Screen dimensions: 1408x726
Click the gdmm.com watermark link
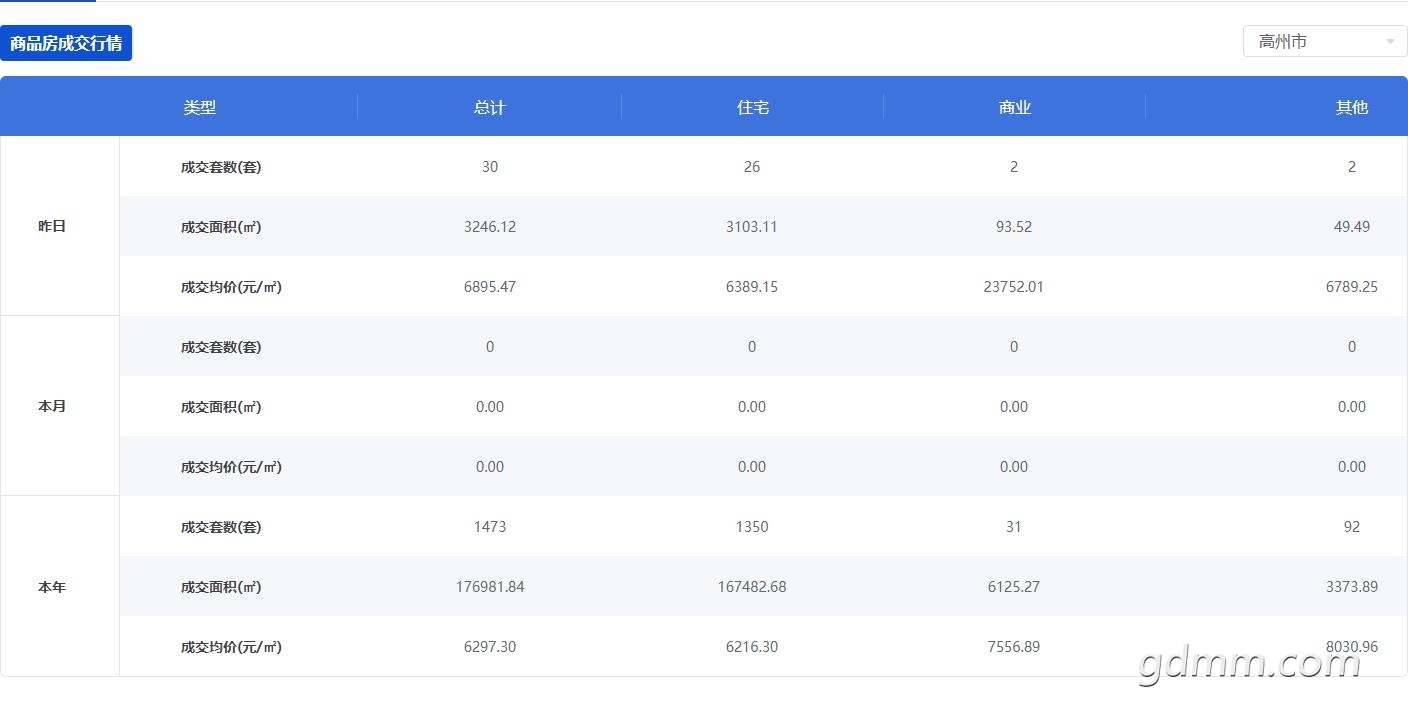pos(1249,662)
